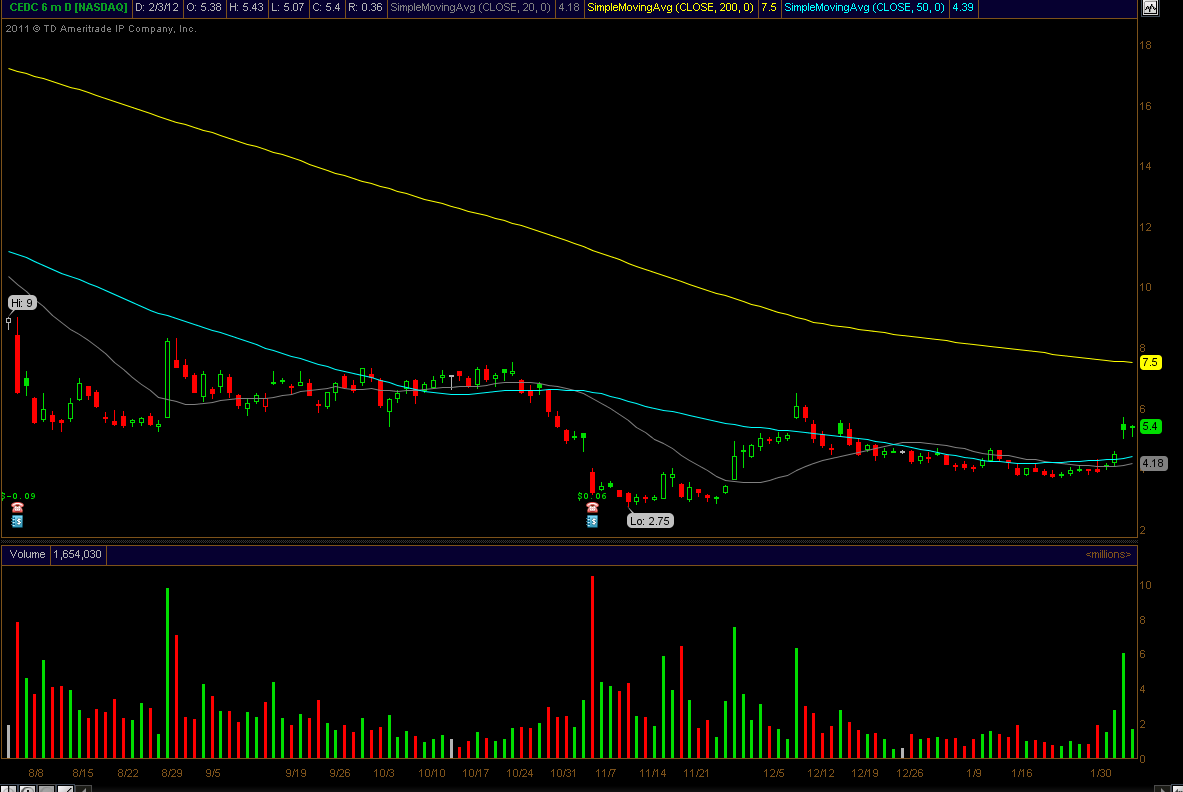
Task: Click the Lo: 2.75 price bubble
Action: click(x=650, y=520)
